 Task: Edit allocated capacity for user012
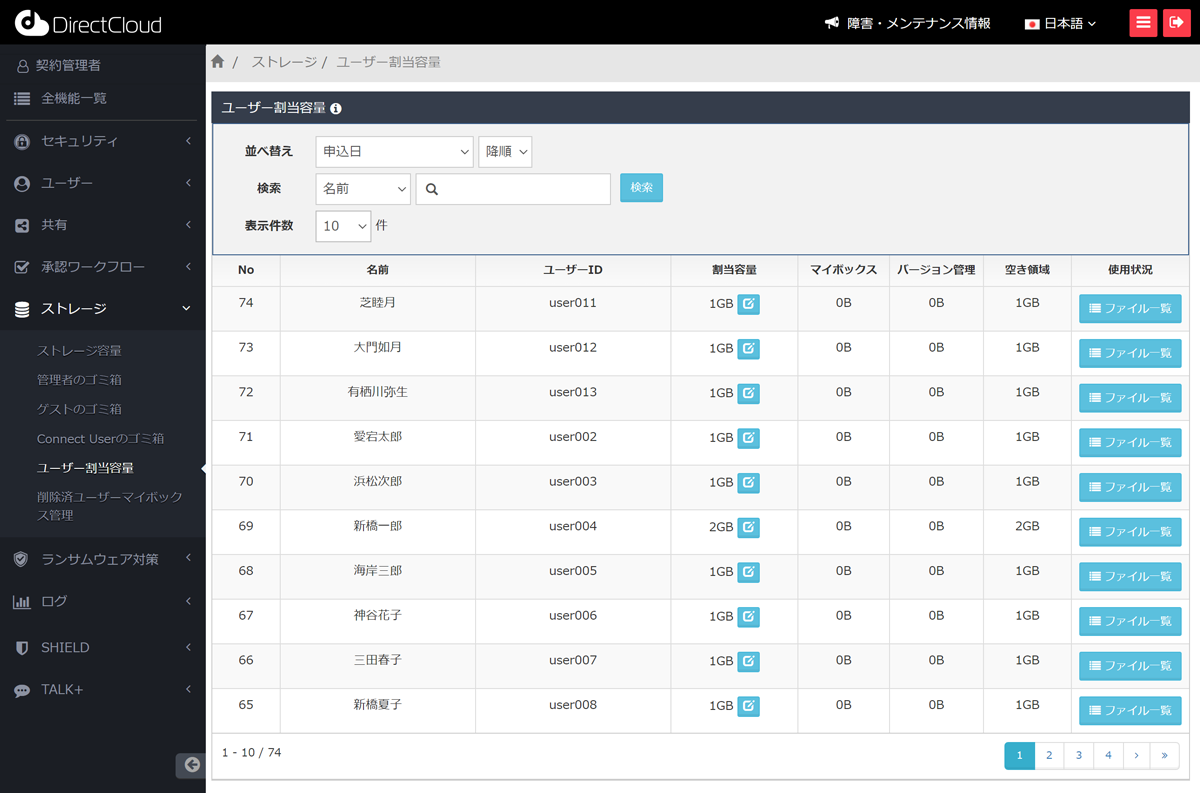pos(748,349)
